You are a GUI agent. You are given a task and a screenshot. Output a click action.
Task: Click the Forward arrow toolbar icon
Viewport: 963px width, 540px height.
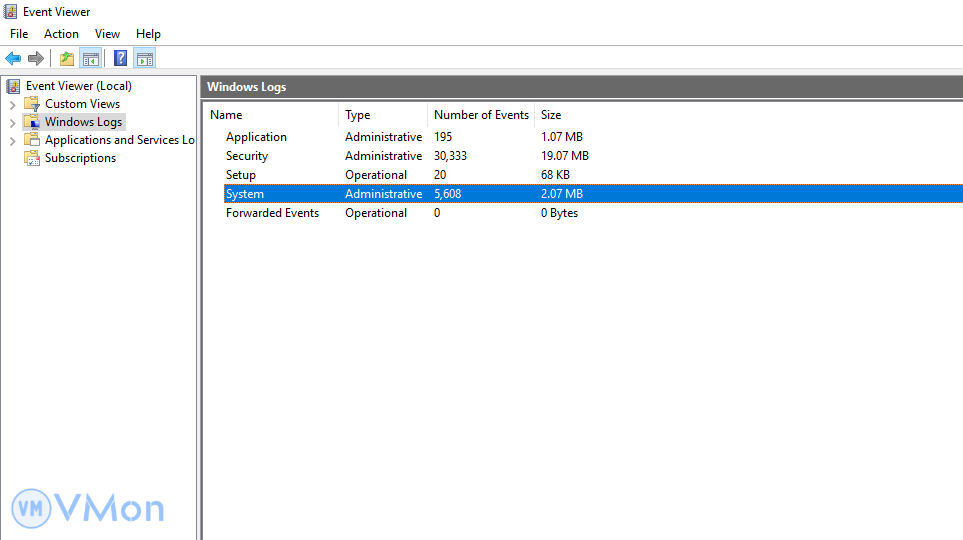[36, 58]
